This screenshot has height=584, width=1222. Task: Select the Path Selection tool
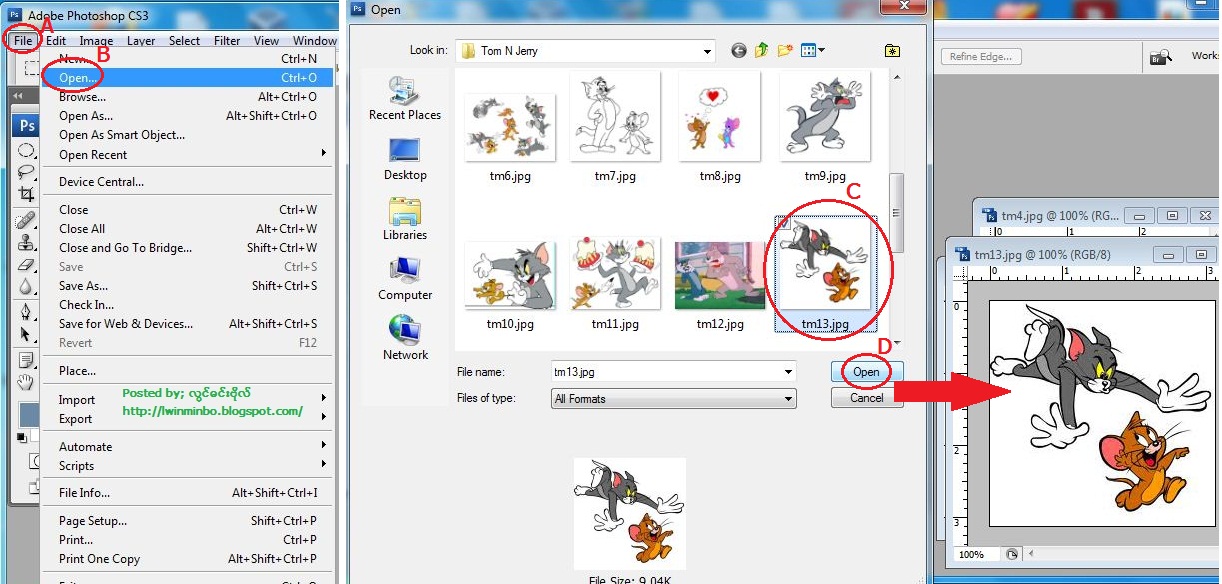click(x=26, y=335)
